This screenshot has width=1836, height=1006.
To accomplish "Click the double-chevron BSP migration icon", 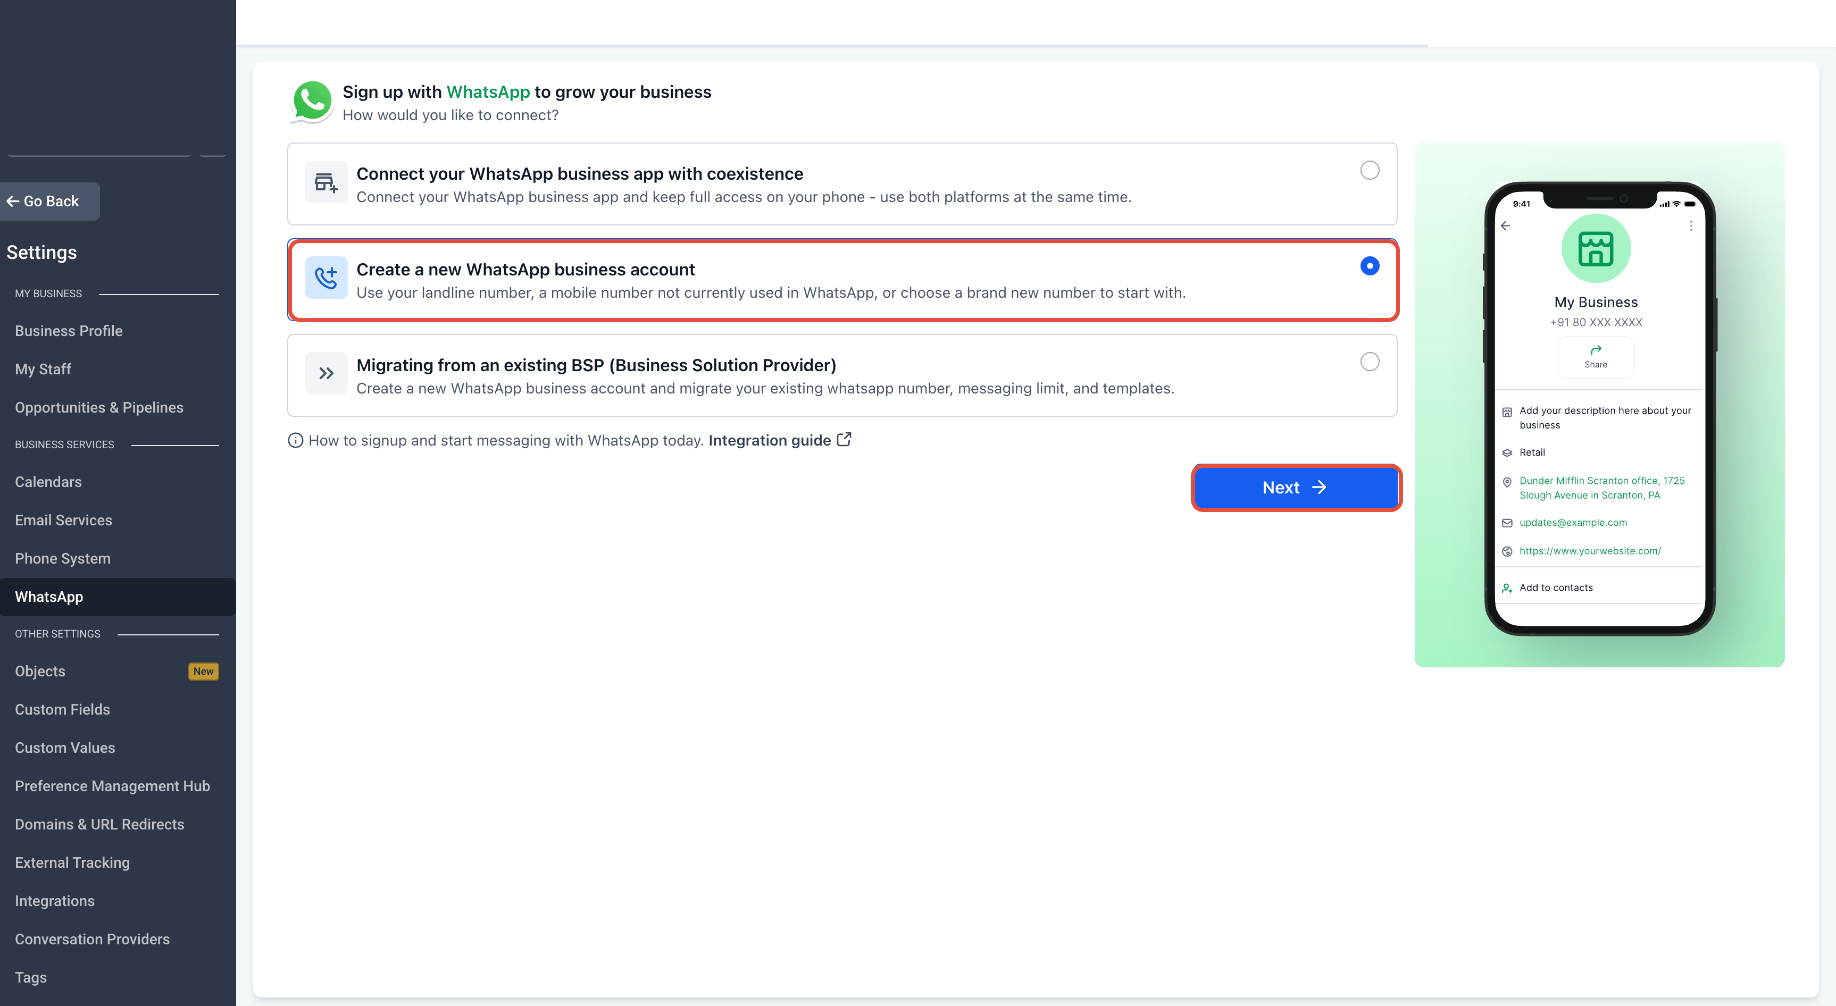I will pos(326,374).
